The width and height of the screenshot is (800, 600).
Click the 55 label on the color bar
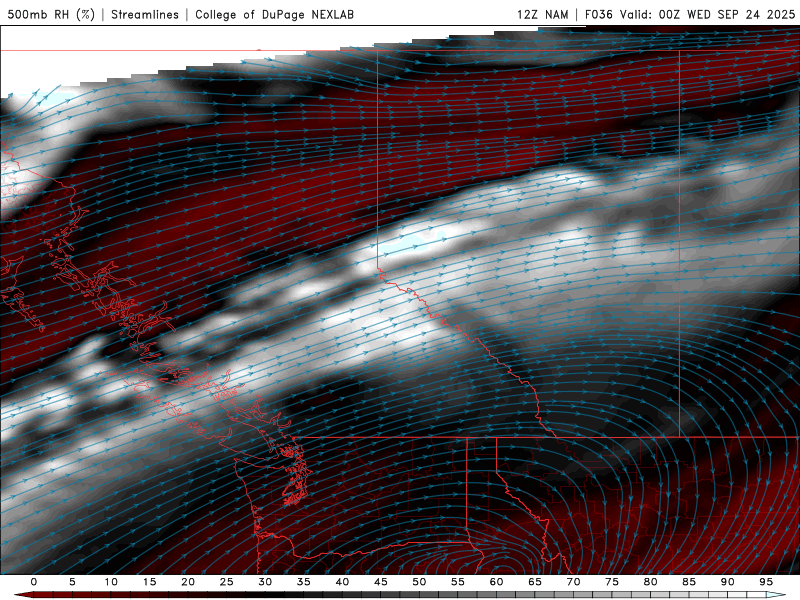pos(458,582)
